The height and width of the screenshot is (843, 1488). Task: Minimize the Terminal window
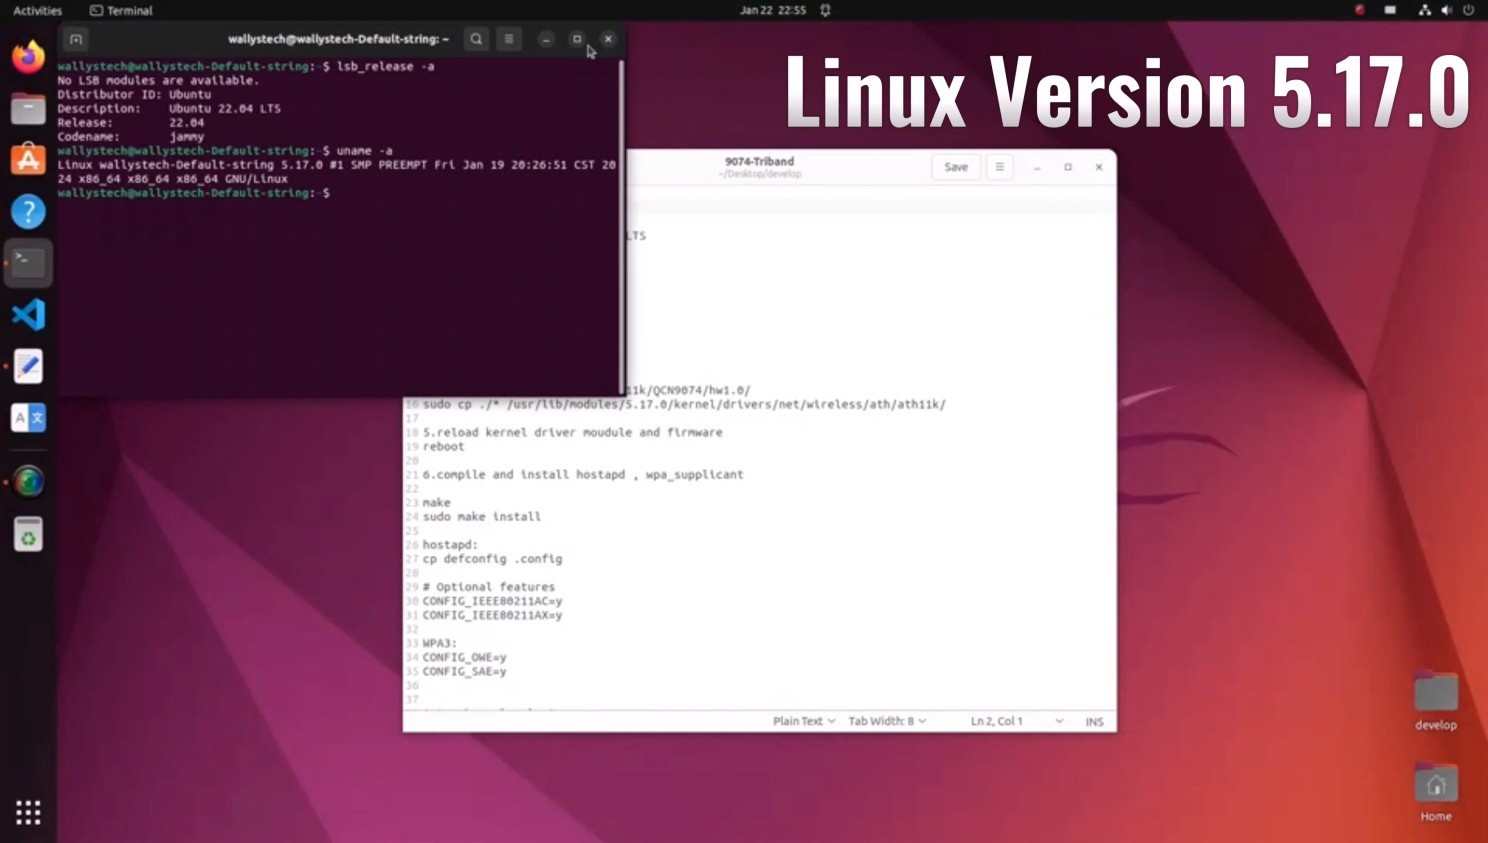coord(546,39)
